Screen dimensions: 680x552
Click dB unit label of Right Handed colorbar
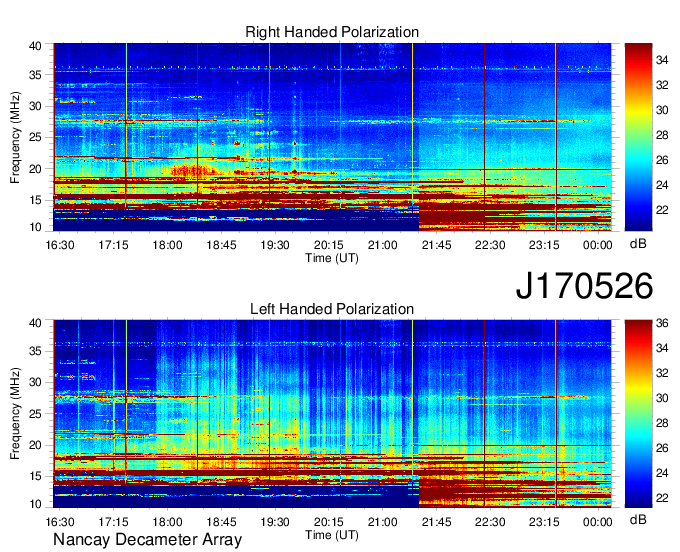coord(638,244)
